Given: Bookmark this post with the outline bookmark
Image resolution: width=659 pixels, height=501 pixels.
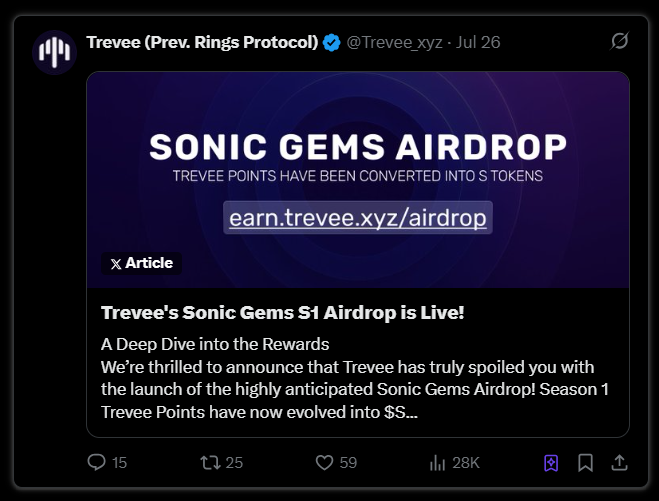Looking at the screenshot, I should click(585, 462).
